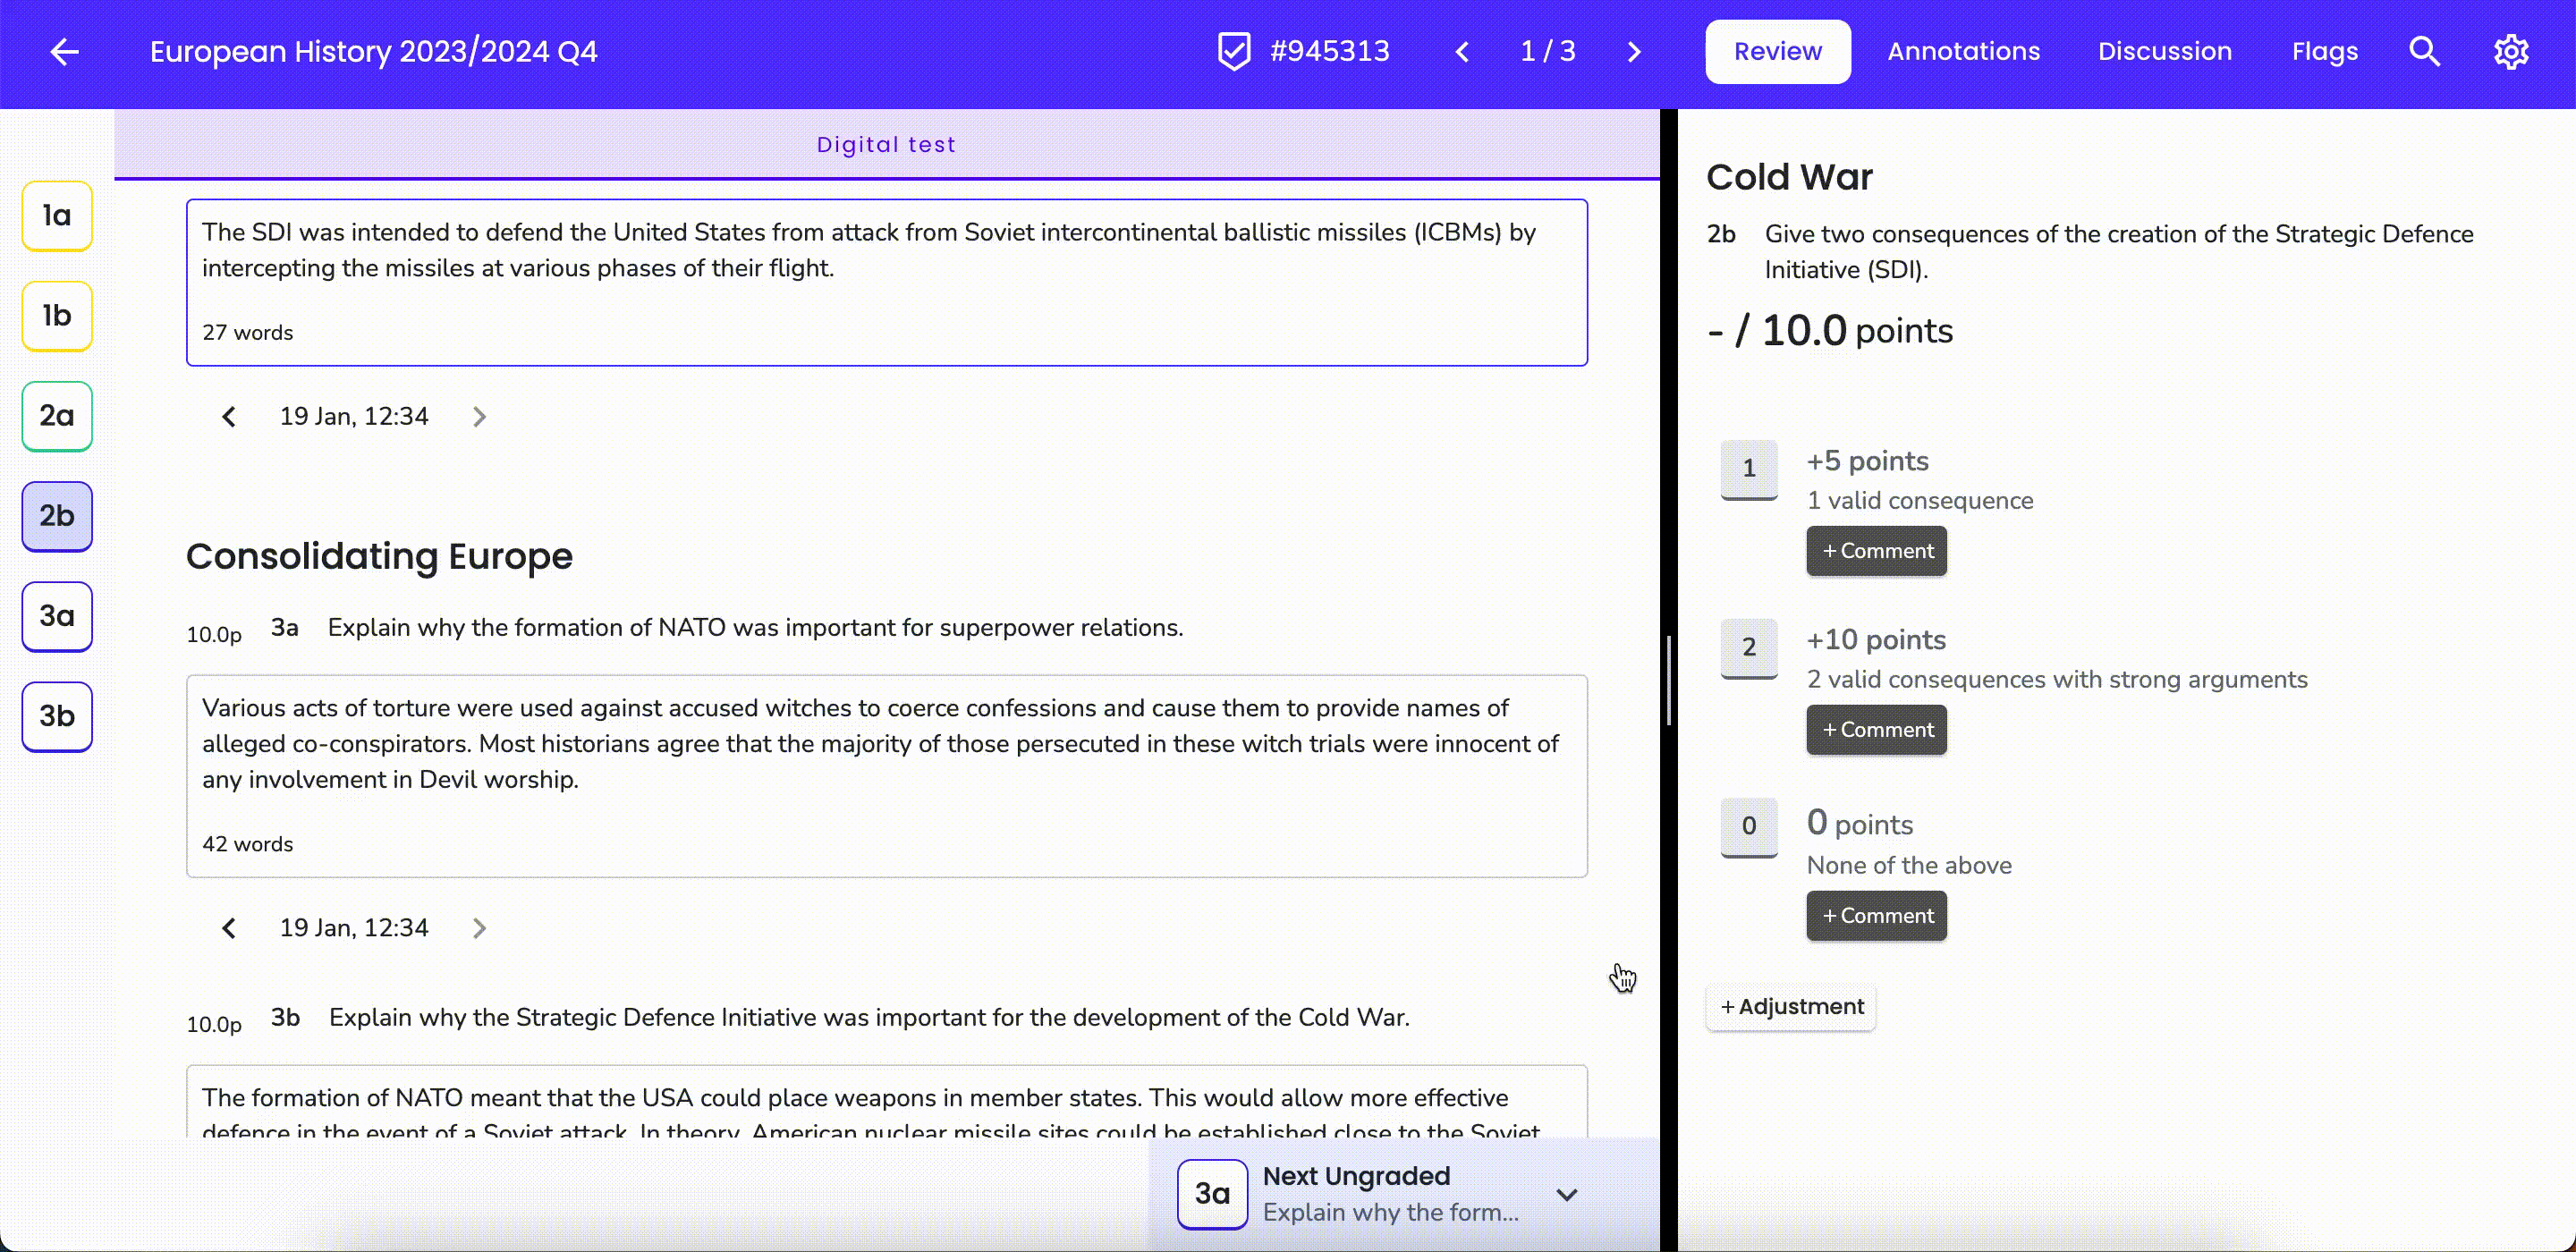Jump to question 3a in sidebar
2576x1252 pixels.
coord(57,616)
